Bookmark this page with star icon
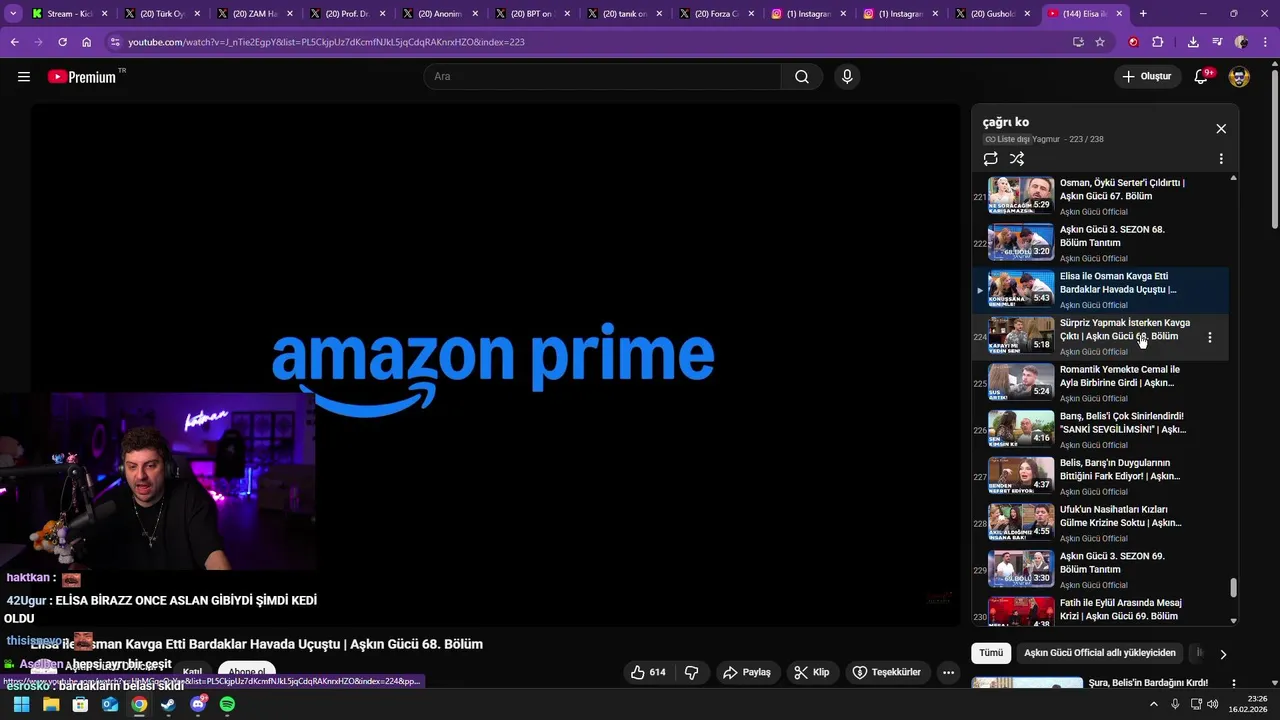This screenshot has height=720, width=1280. tap(1100, 42)
